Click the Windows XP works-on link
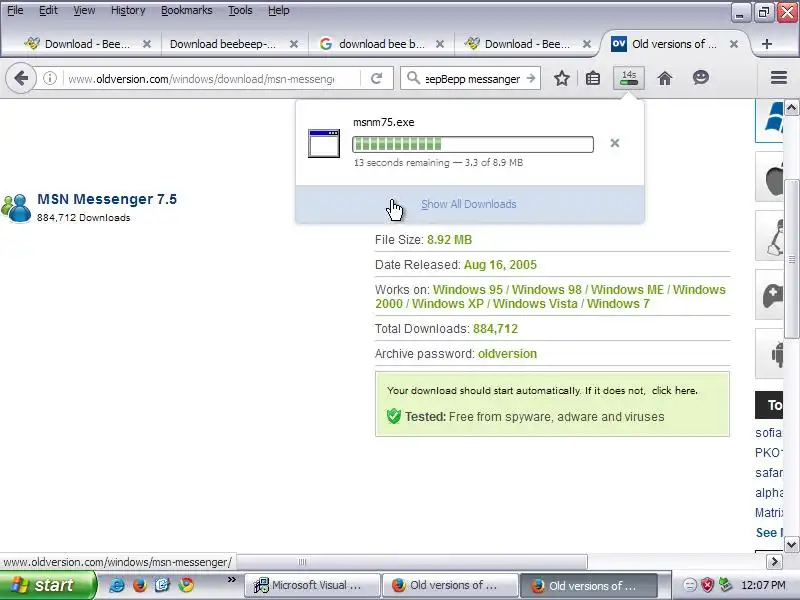 pyautogui.click(x=447, y=304)
